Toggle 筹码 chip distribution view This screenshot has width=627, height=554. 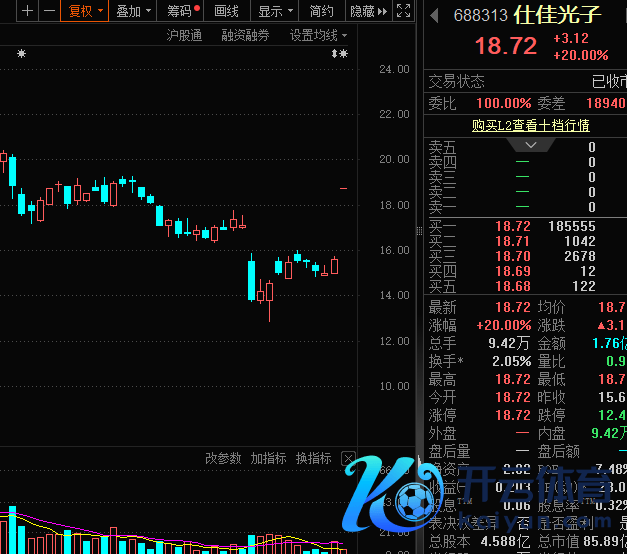coord(180,11)
